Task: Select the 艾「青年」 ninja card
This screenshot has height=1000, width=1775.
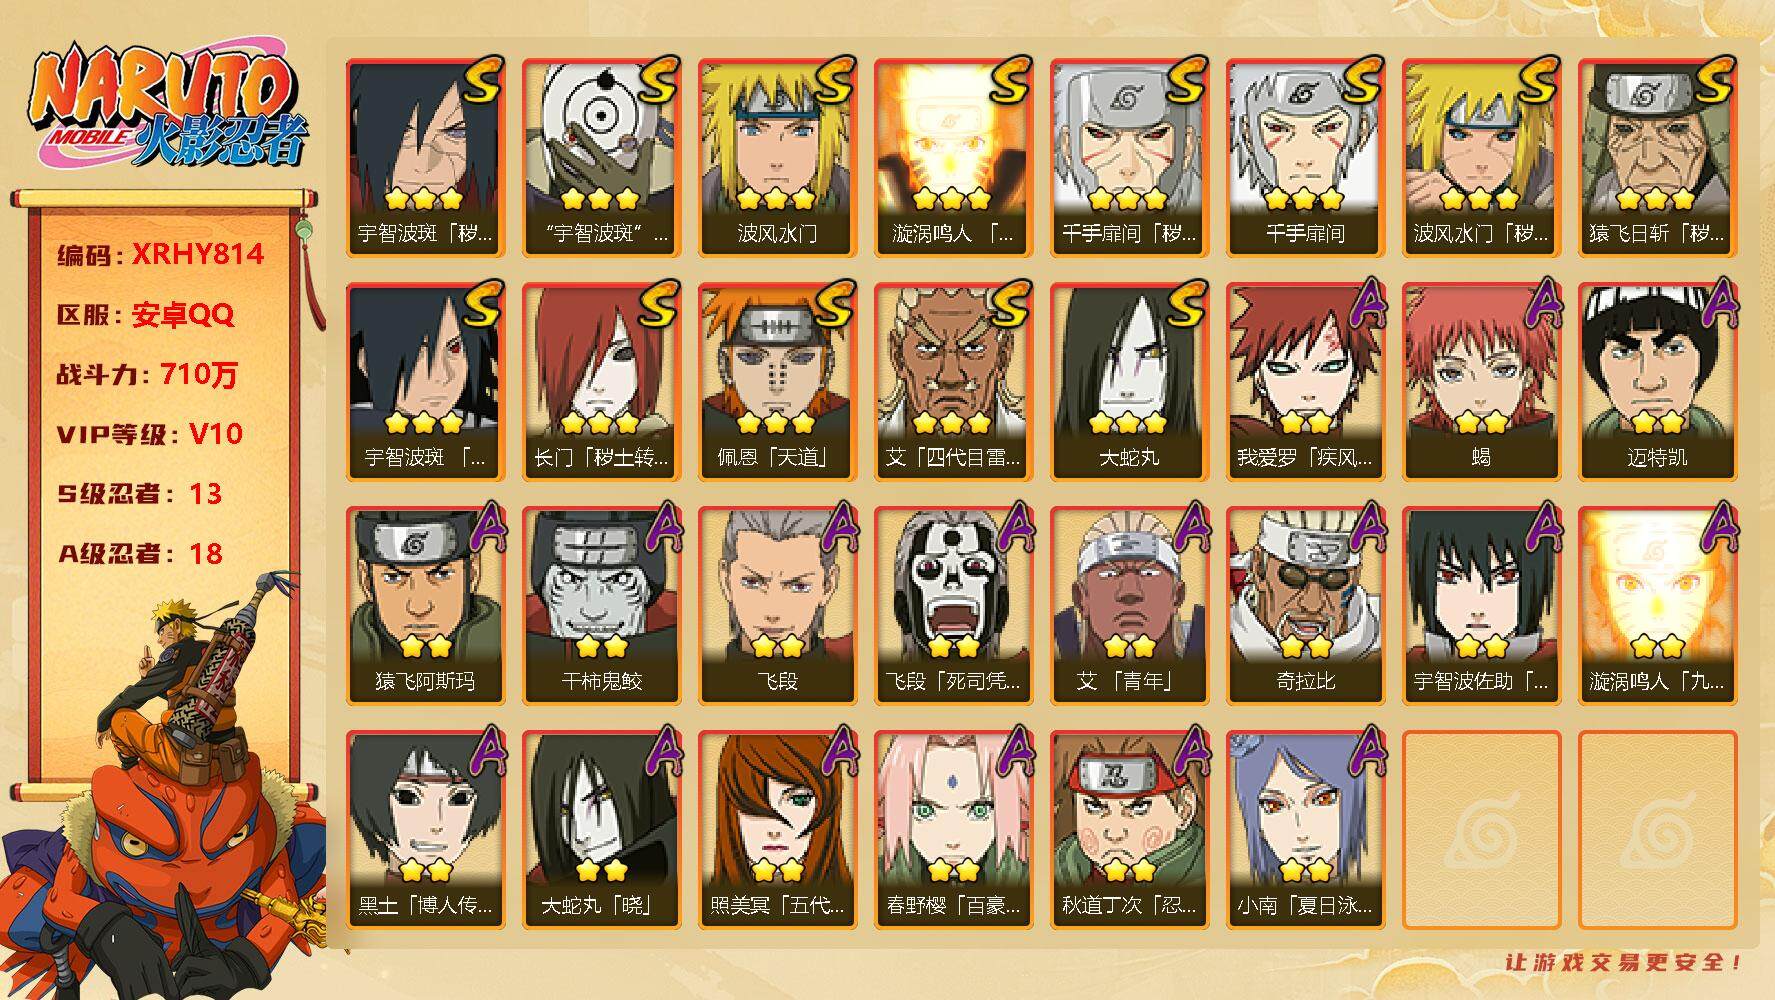Action: [1129, 606]
